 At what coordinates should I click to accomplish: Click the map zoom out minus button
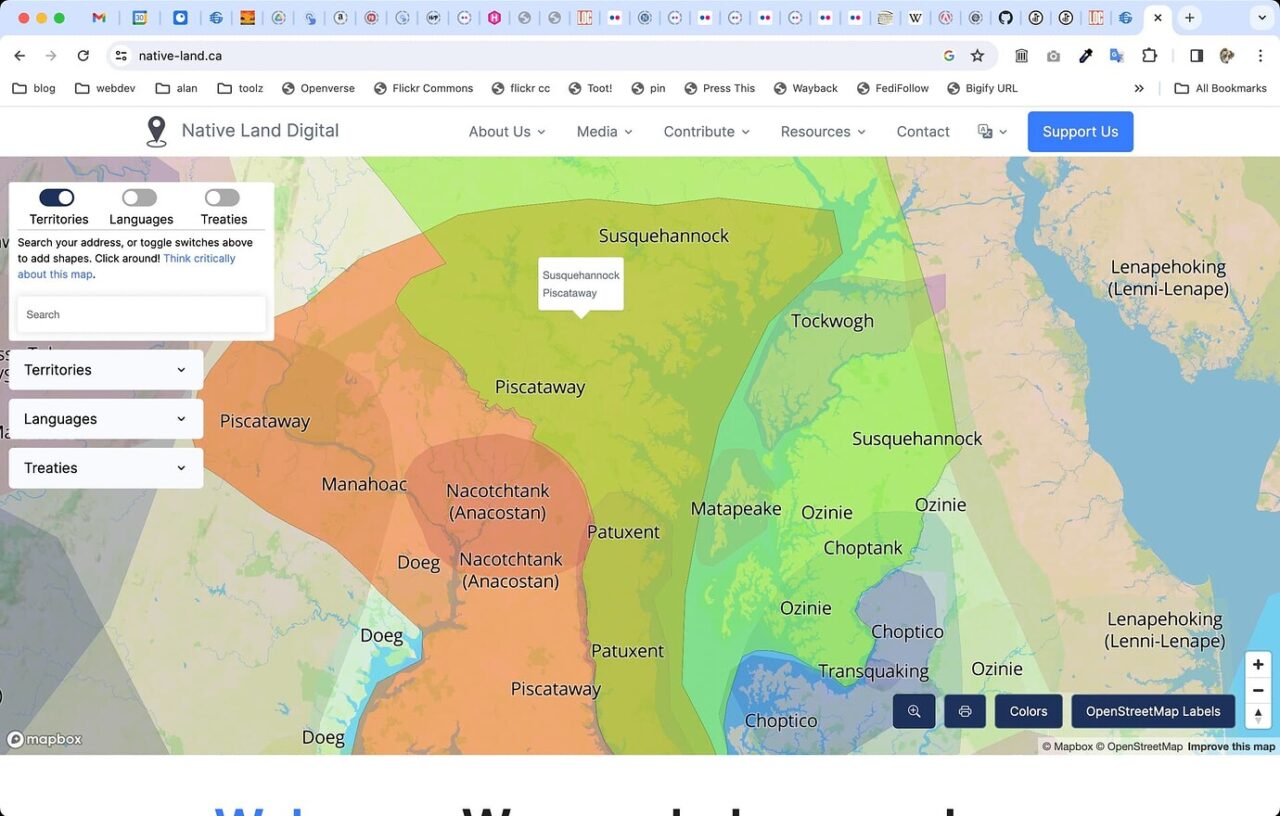click(1258, 690)
